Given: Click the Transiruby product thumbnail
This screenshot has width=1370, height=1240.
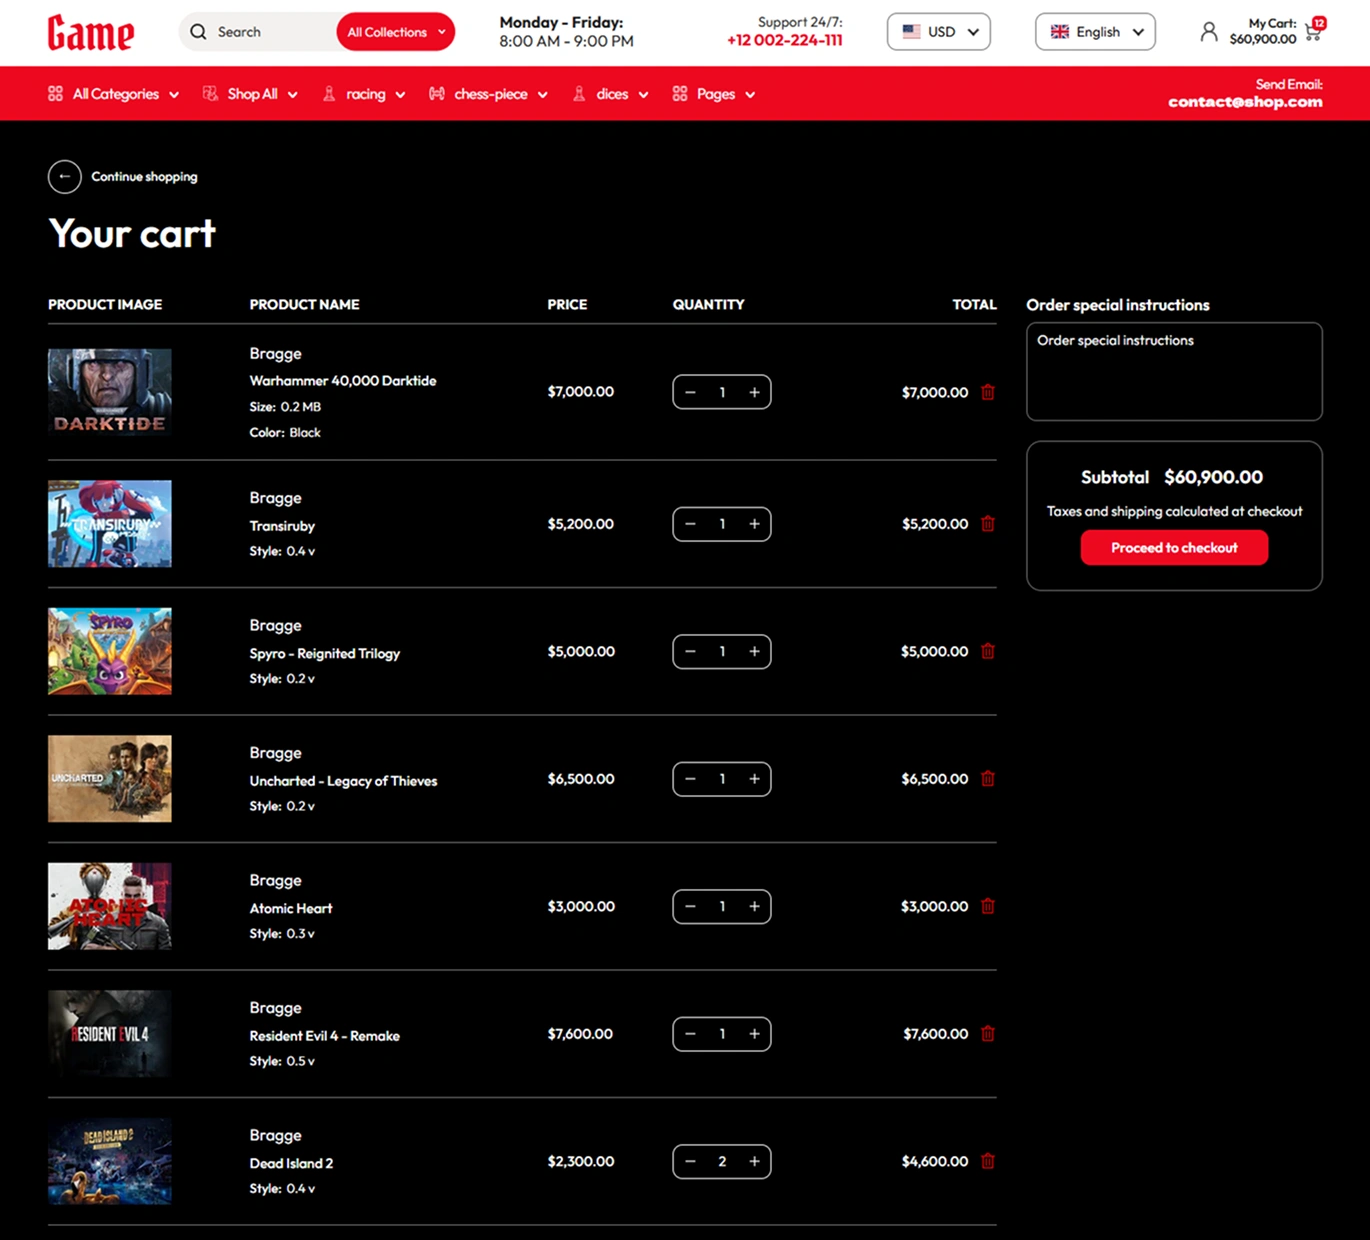Looking at the screenshot, I should pyautogui.click(x=110, y=524).
